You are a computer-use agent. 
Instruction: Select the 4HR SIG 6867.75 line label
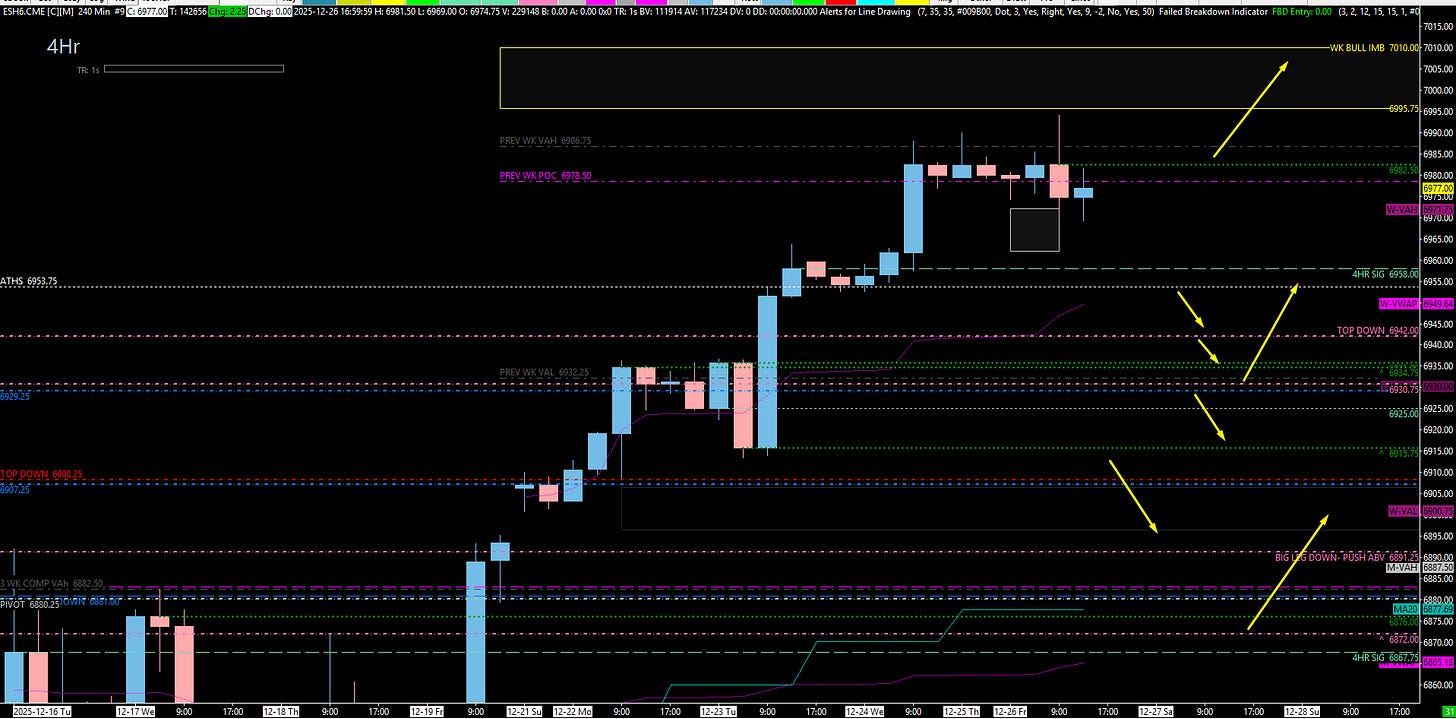(x=1386, y=657)
